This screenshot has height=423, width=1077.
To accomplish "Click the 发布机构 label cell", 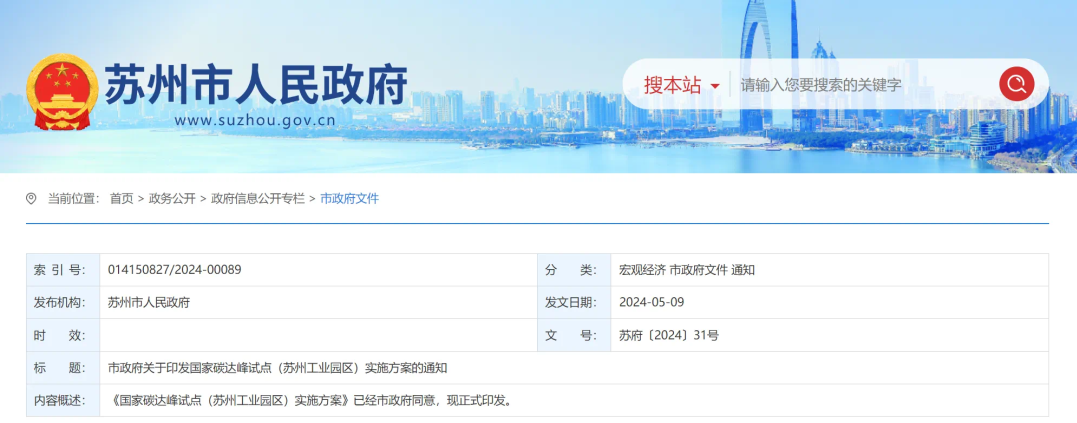I will (63, 303).
